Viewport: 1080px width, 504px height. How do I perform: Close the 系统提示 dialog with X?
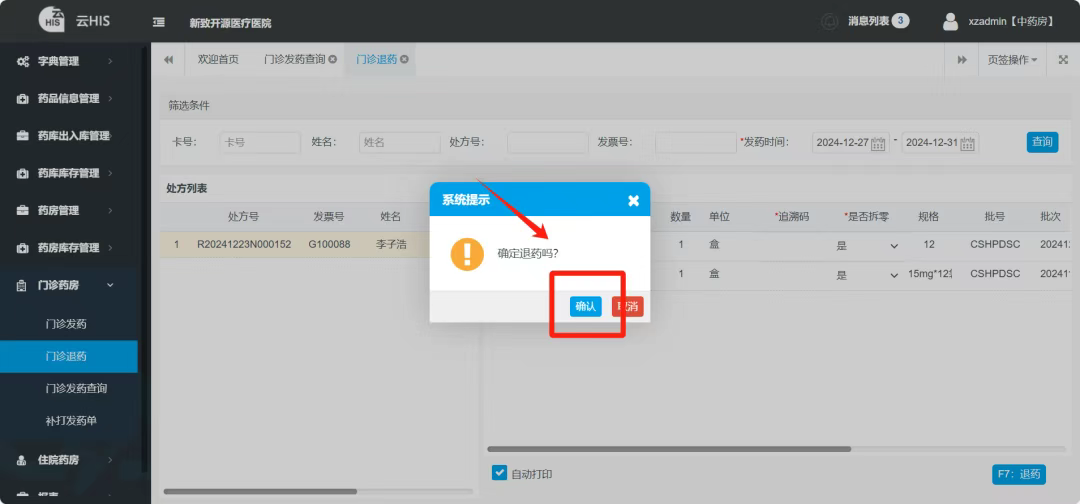pos(634,200)
